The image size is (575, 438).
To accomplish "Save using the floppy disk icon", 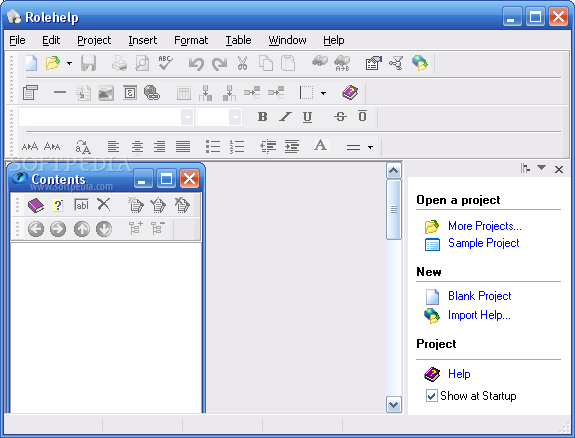I will coord(88,63).
